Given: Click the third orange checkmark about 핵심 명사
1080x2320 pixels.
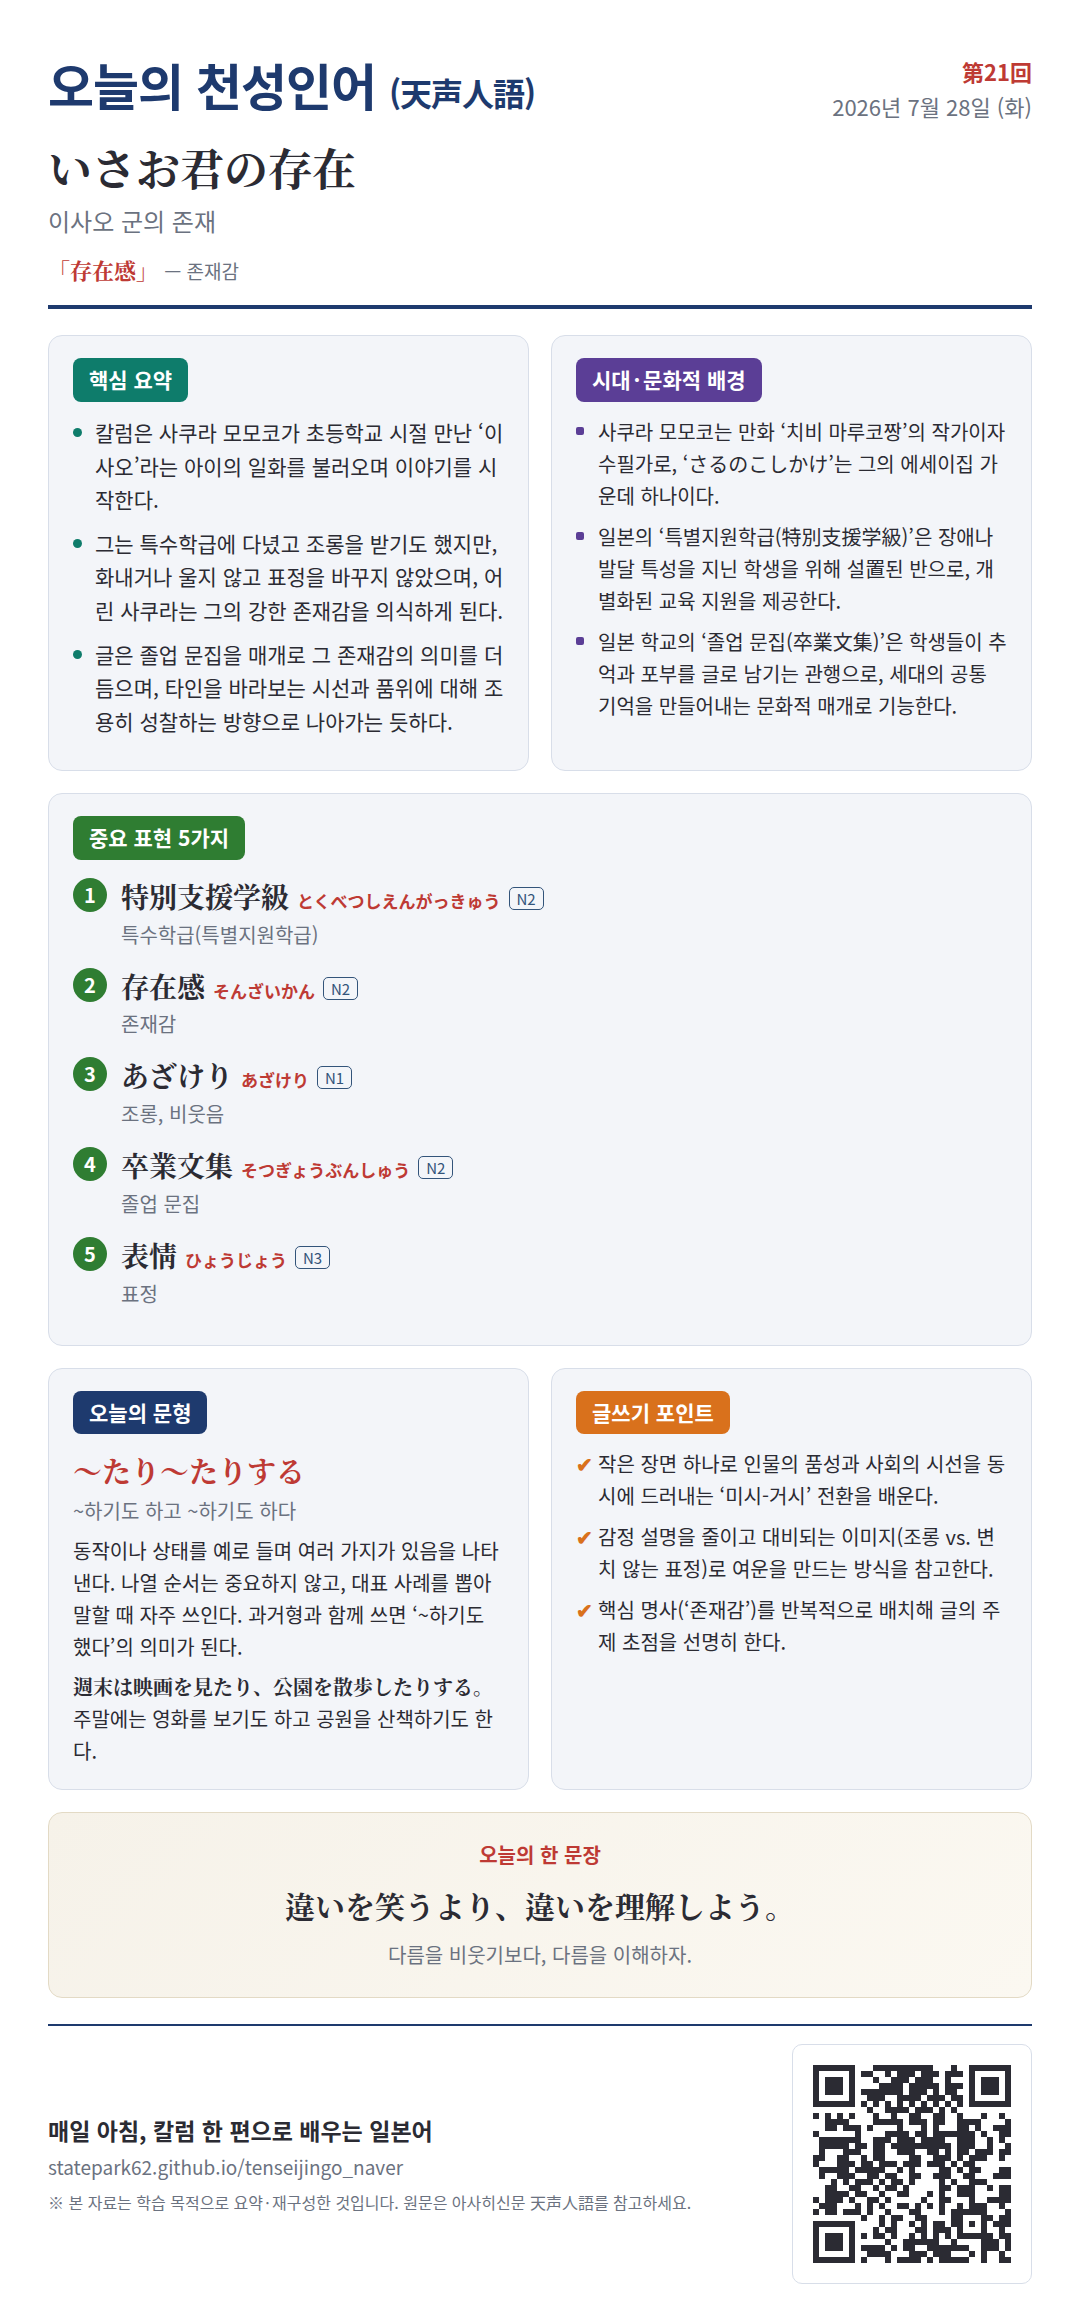Looking at the screenshot, I should pyautogui.click(x=583, y=1611).
